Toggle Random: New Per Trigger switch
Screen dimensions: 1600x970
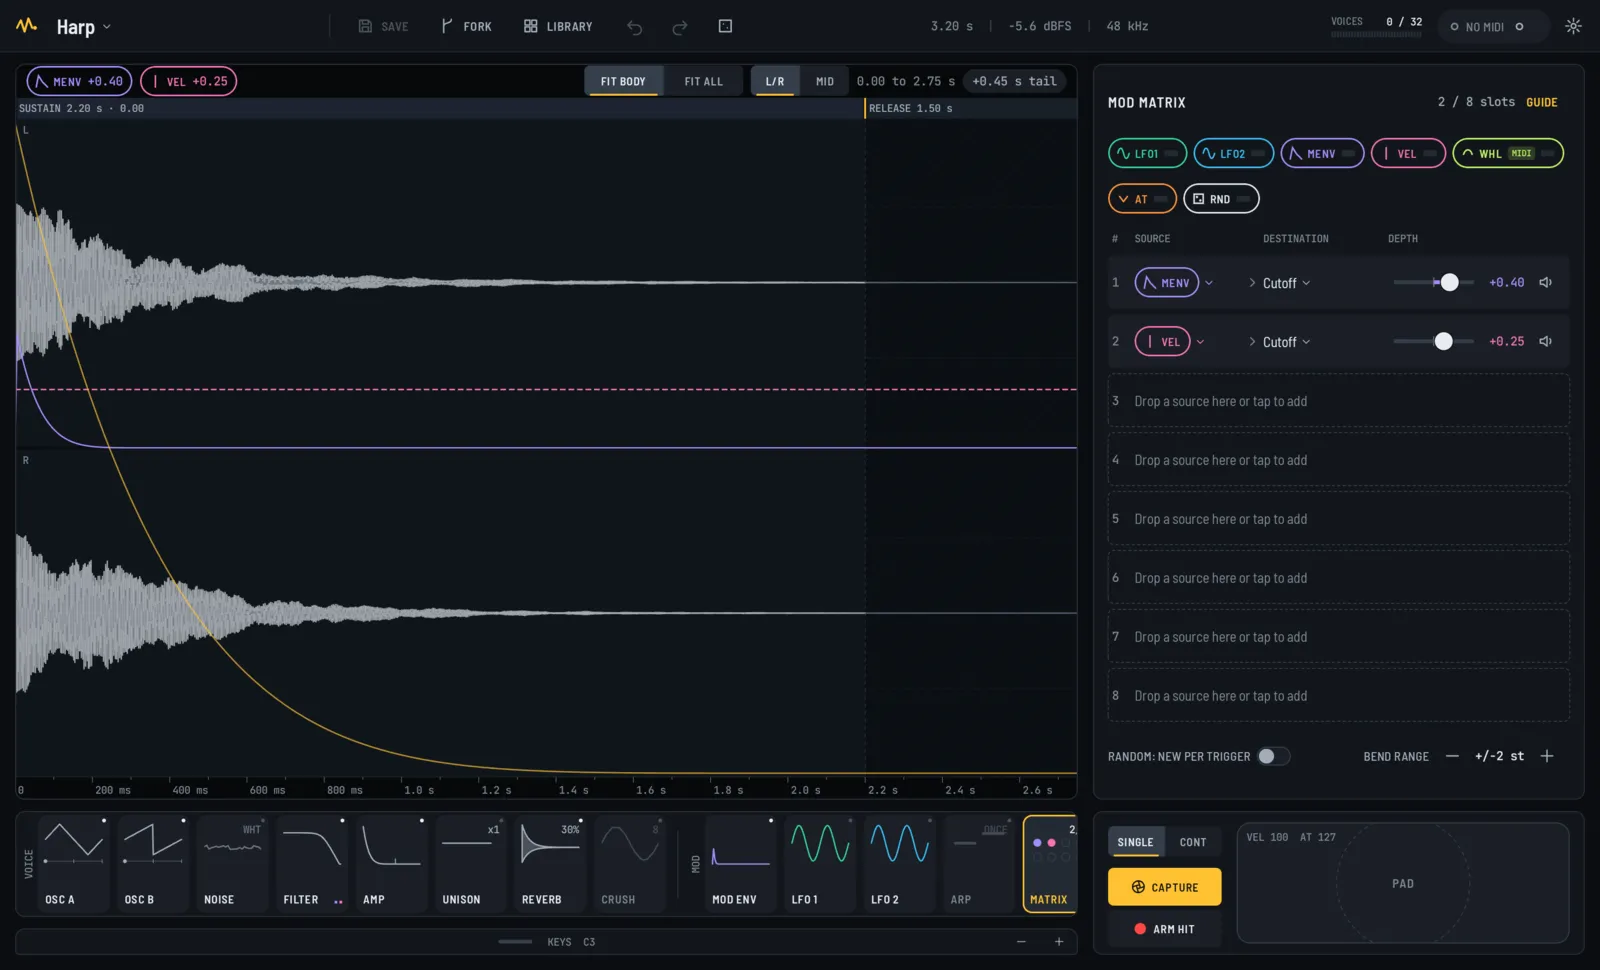[1274, 756]
